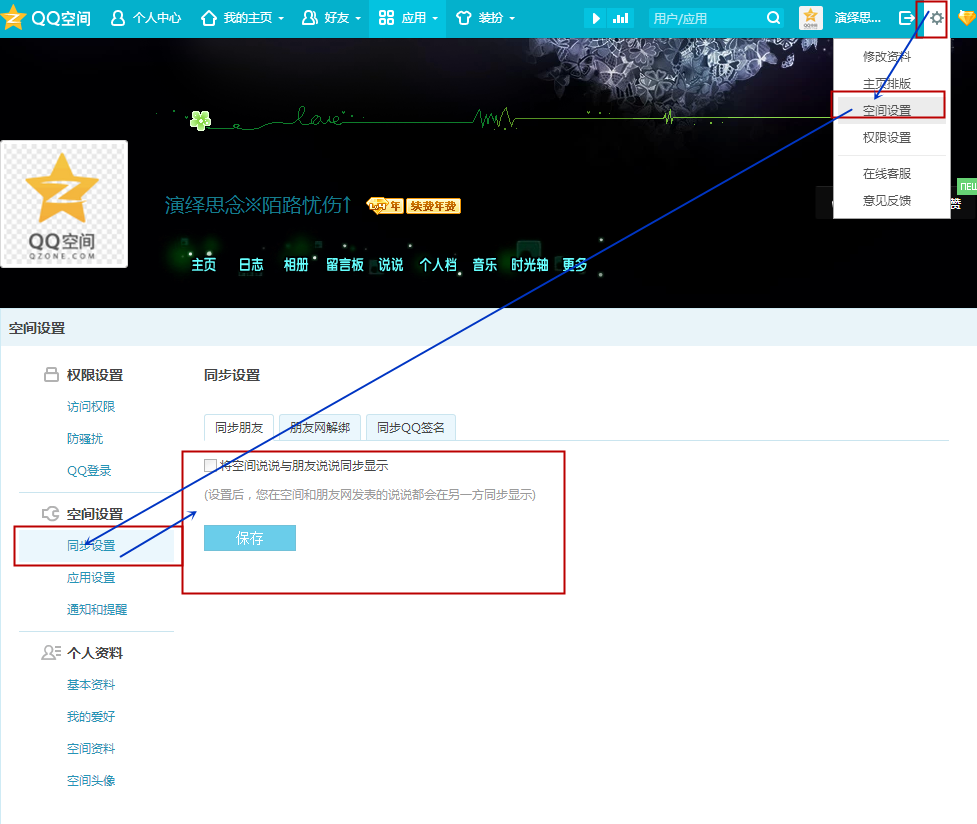Click the search magnifier icon
The height and width of the screenshot is (824, 977).
774,18
